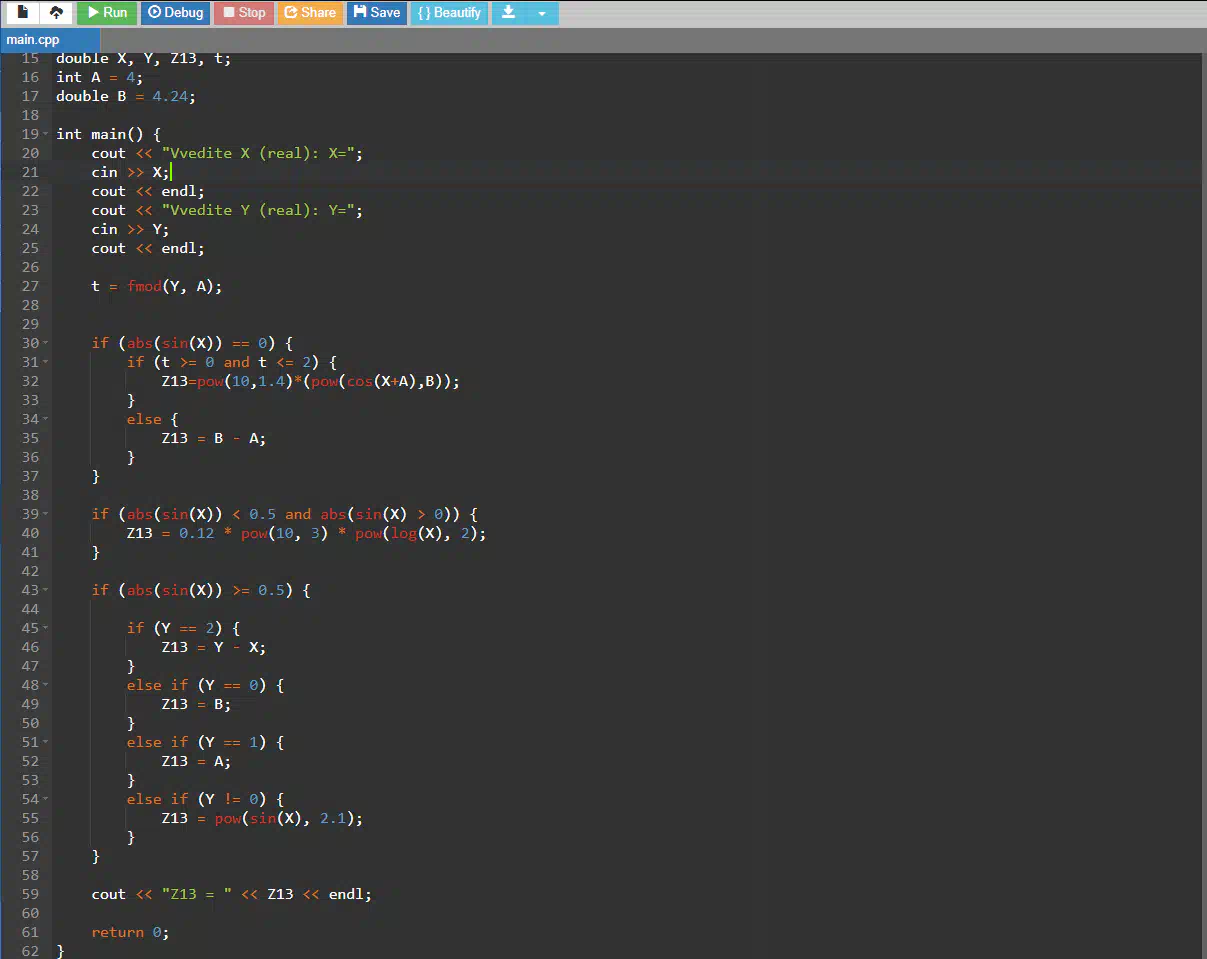Click the line "t = fmod(Y, A);"
1207x959 pixels.
coord(157,286)
